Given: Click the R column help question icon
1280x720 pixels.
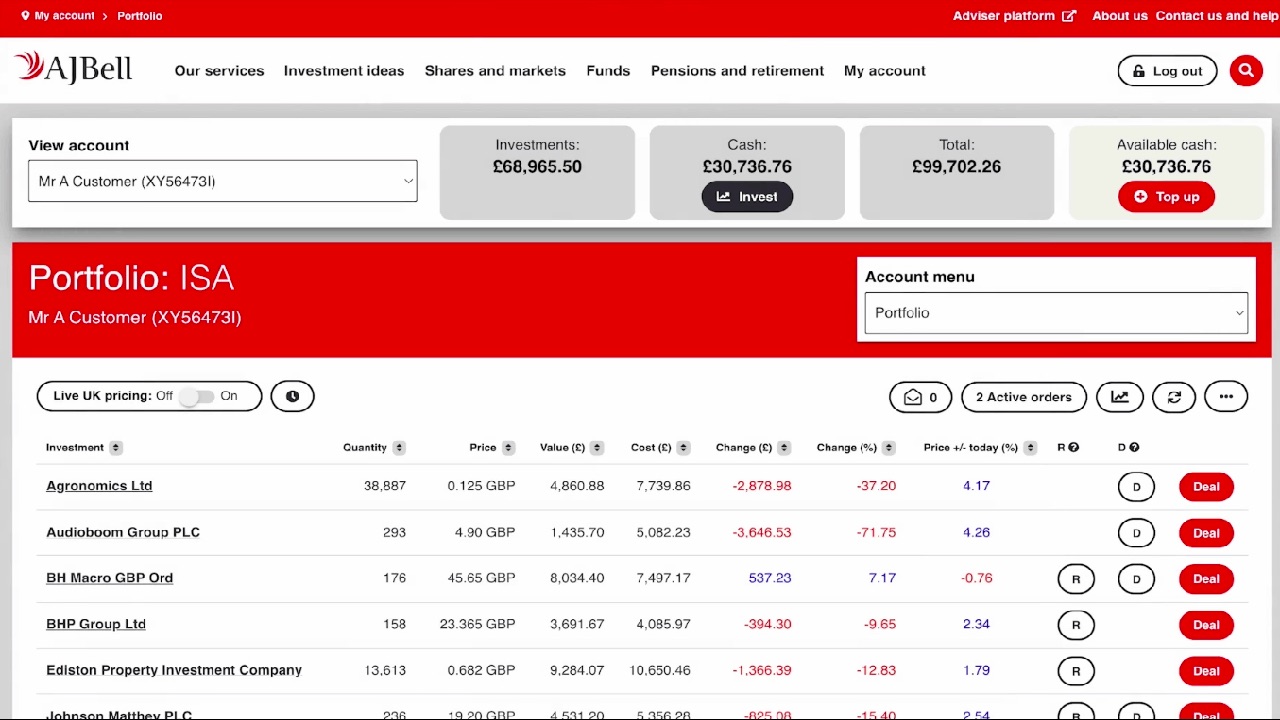Looking at the screenshot, I should pos(1074,447).
